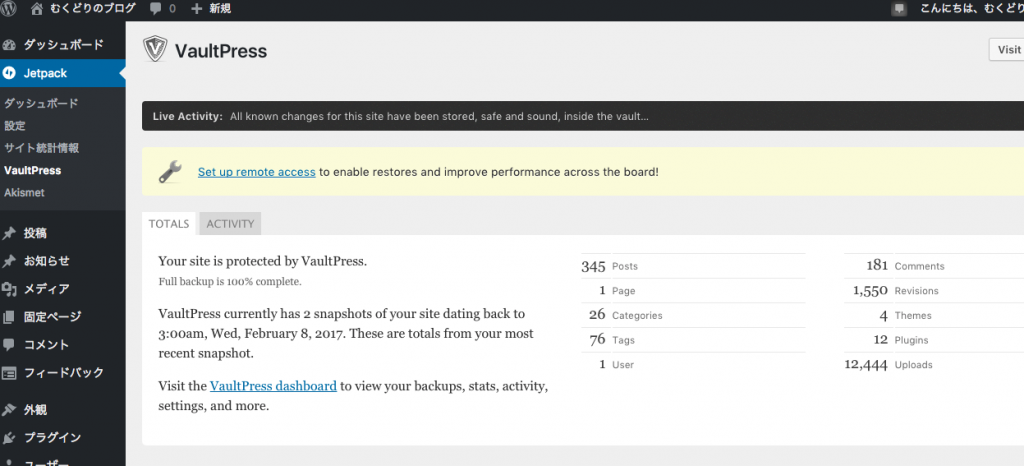Click the wrench icon in the yellow notice
1024x466 pixels.
[x=171, y=172]
